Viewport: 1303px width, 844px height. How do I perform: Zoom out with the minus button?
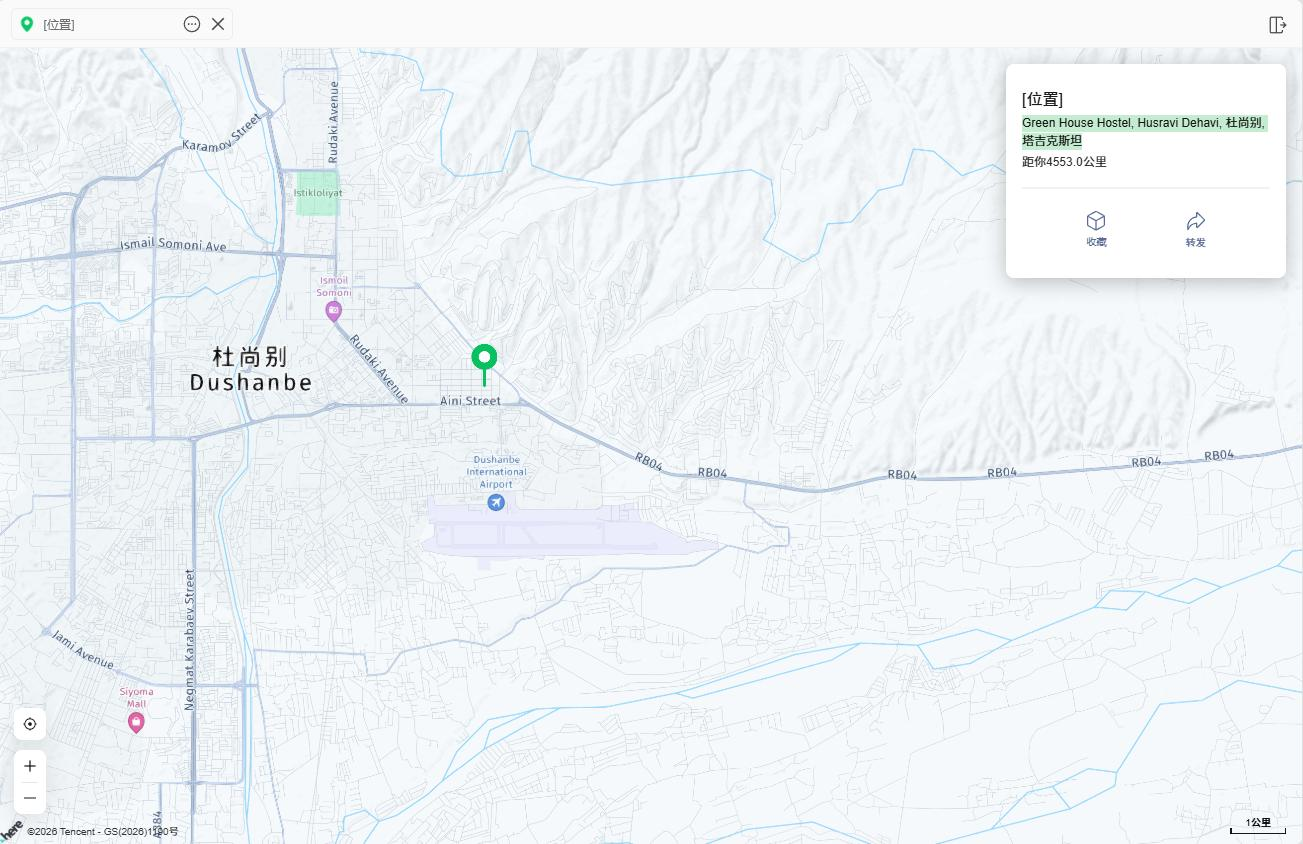[30, 798]
